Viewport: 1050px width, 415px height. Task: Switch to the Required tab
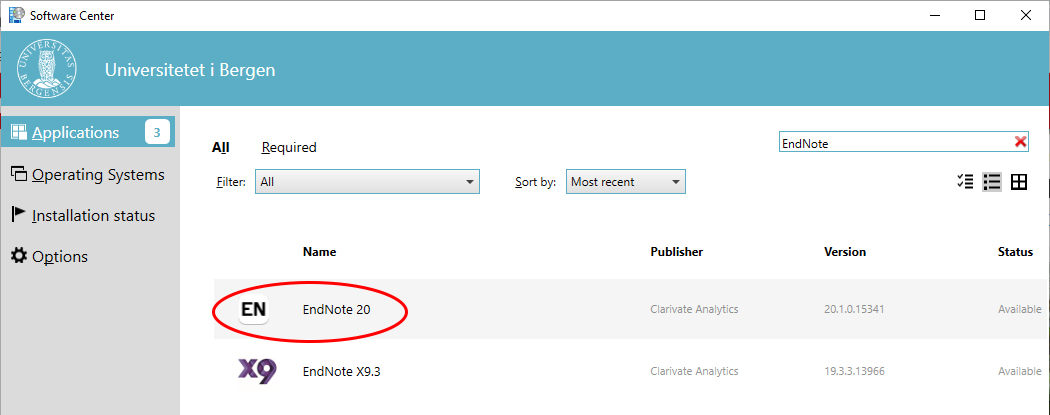tap(289, 147)
